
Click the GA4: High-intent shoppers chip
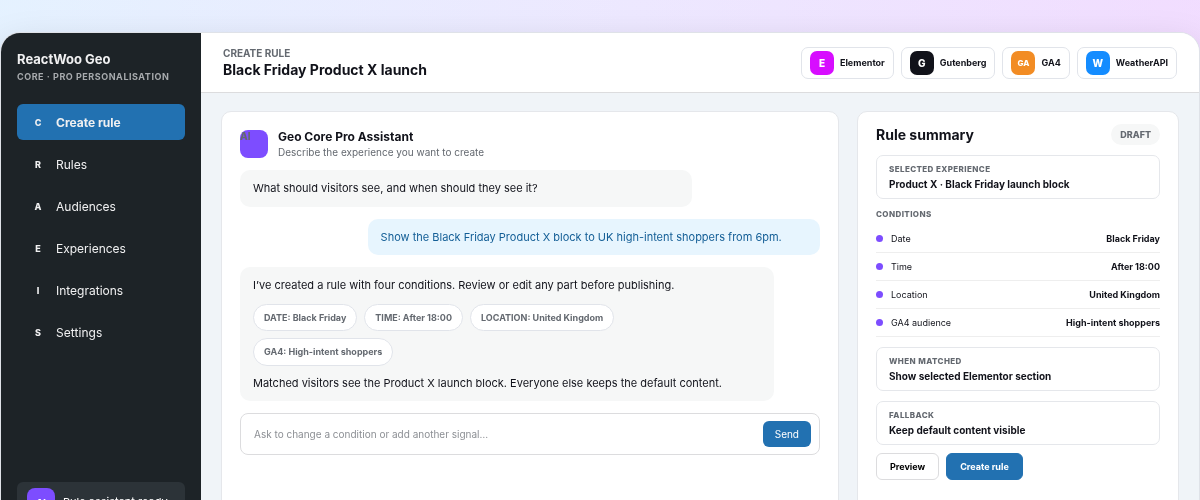click(x=323, y=352)
